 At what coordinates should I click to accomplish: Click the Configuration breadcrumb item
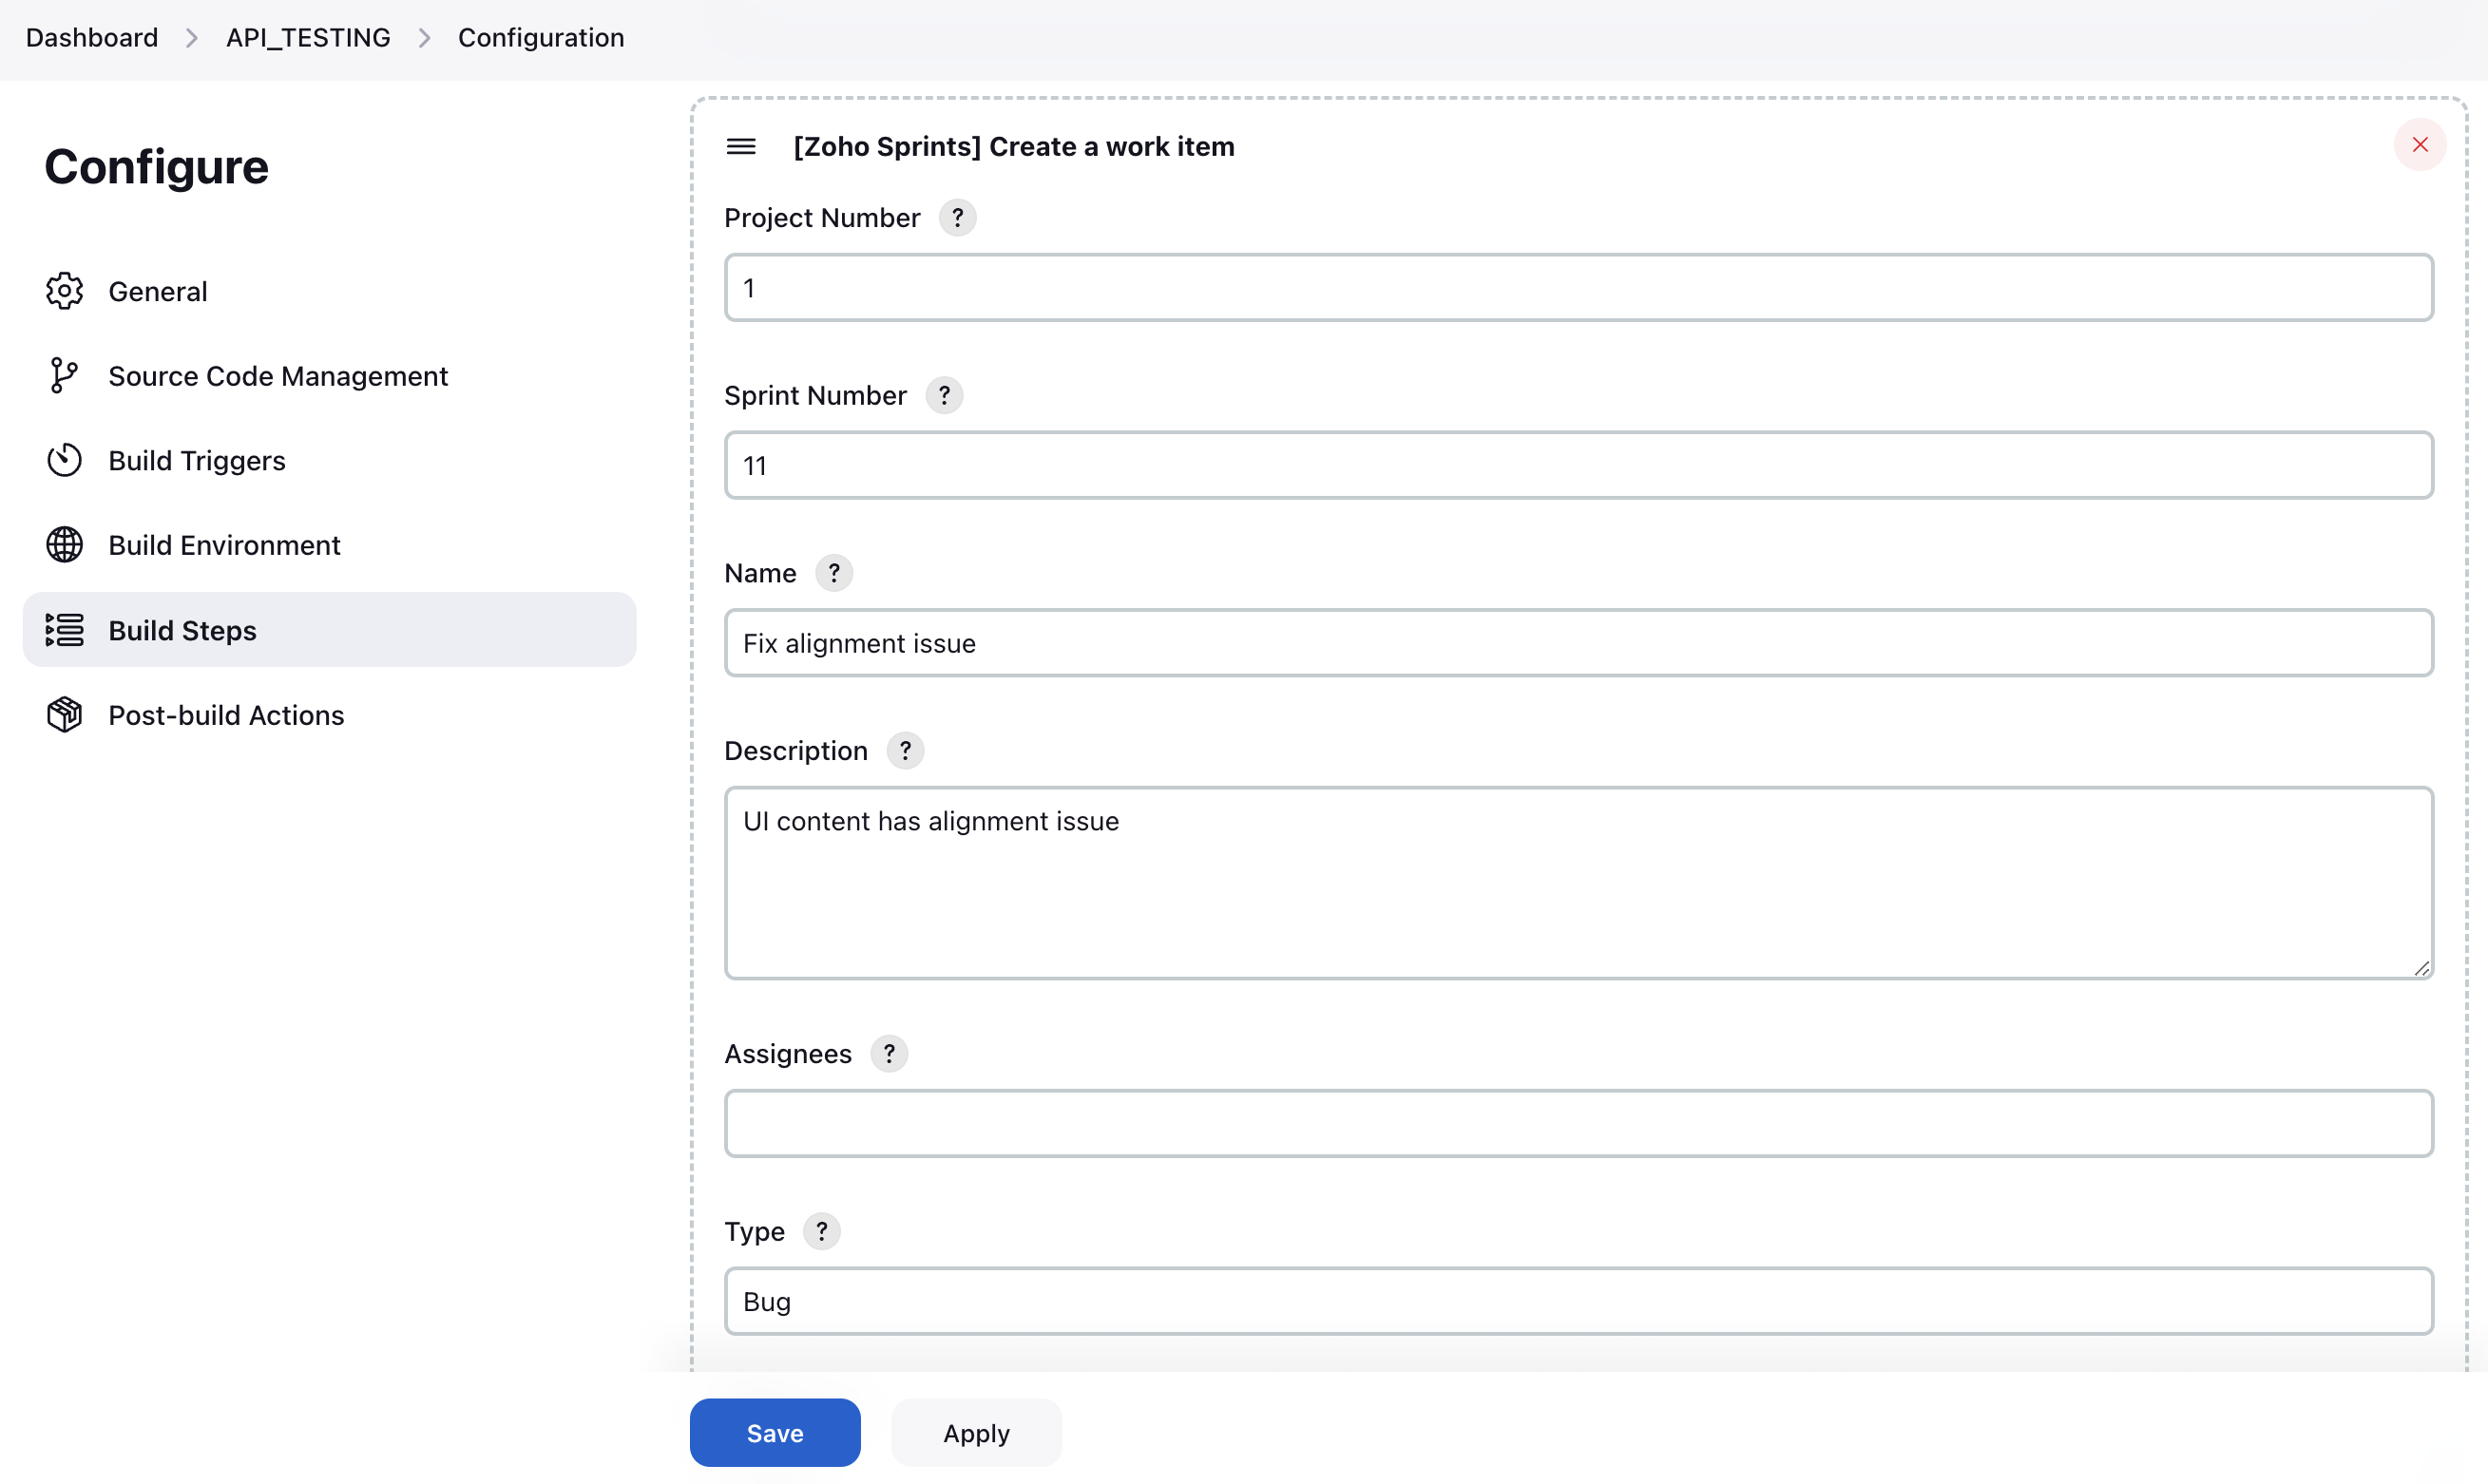point(541,38)
